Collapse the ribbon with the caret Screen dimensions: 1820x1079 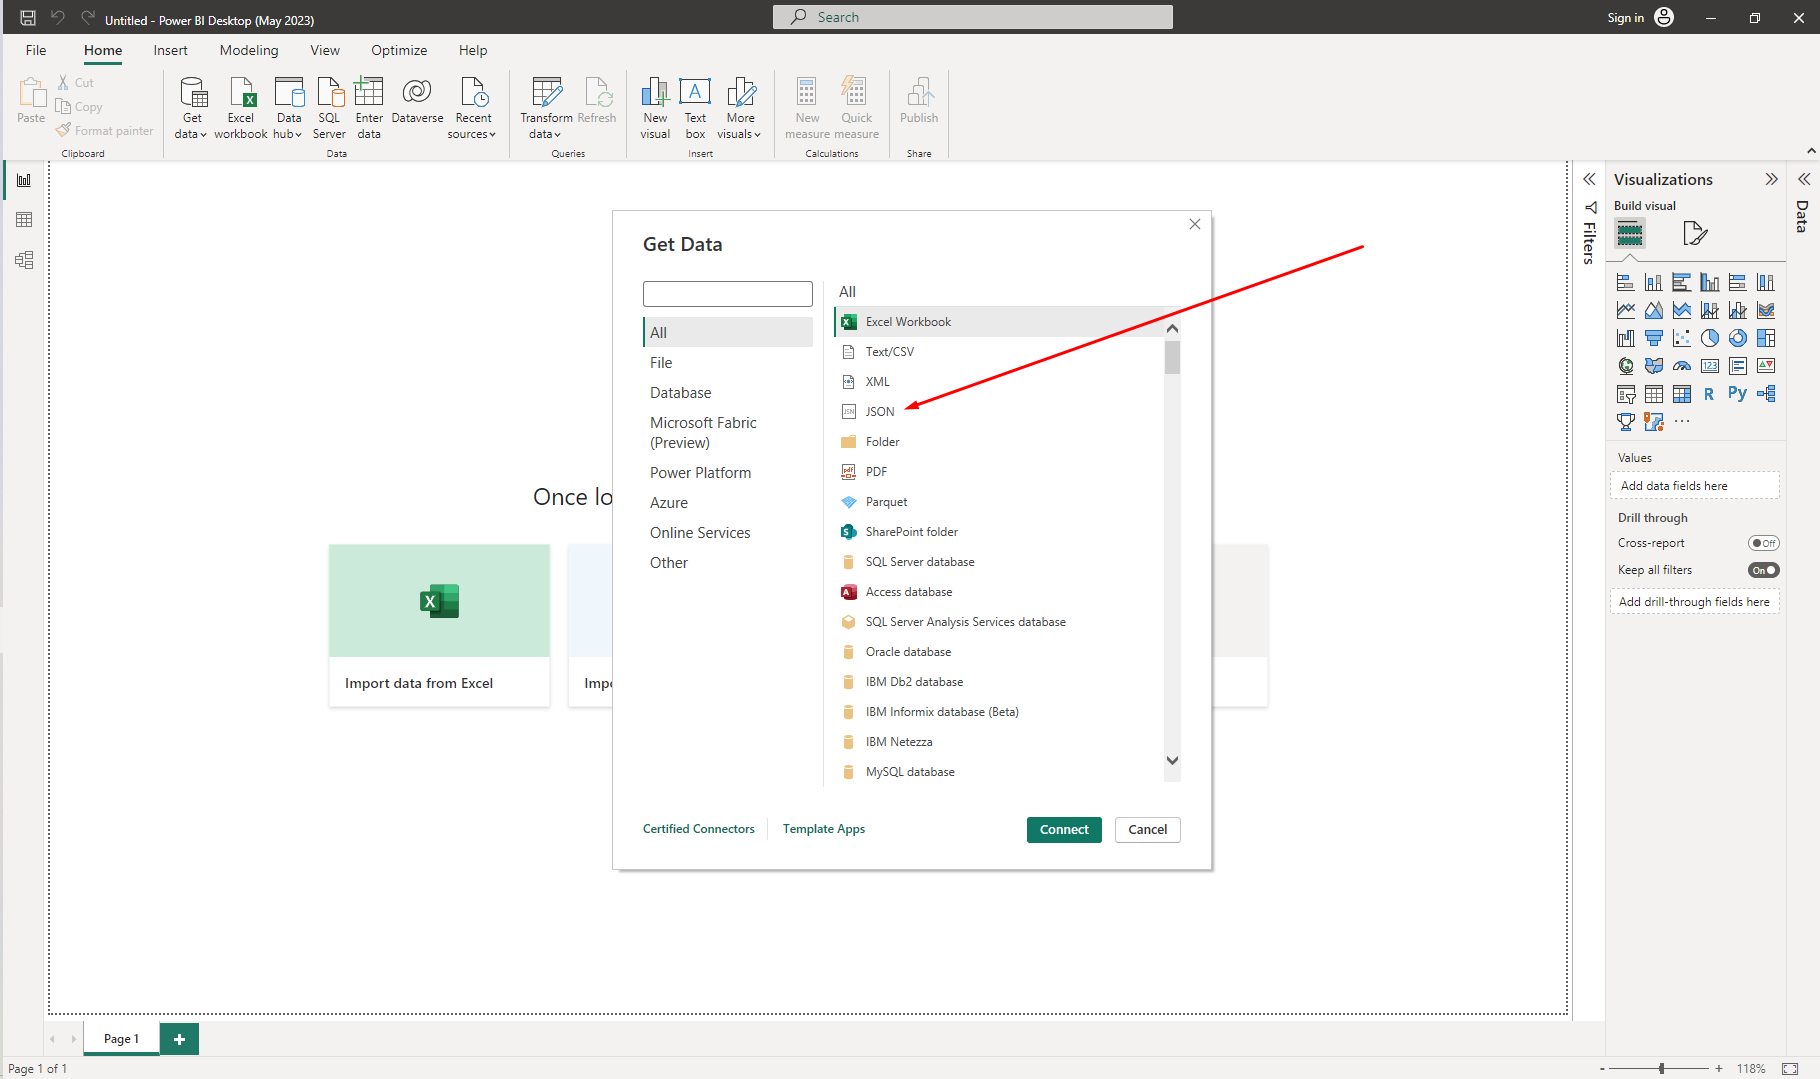click(x=1811, y=151)
